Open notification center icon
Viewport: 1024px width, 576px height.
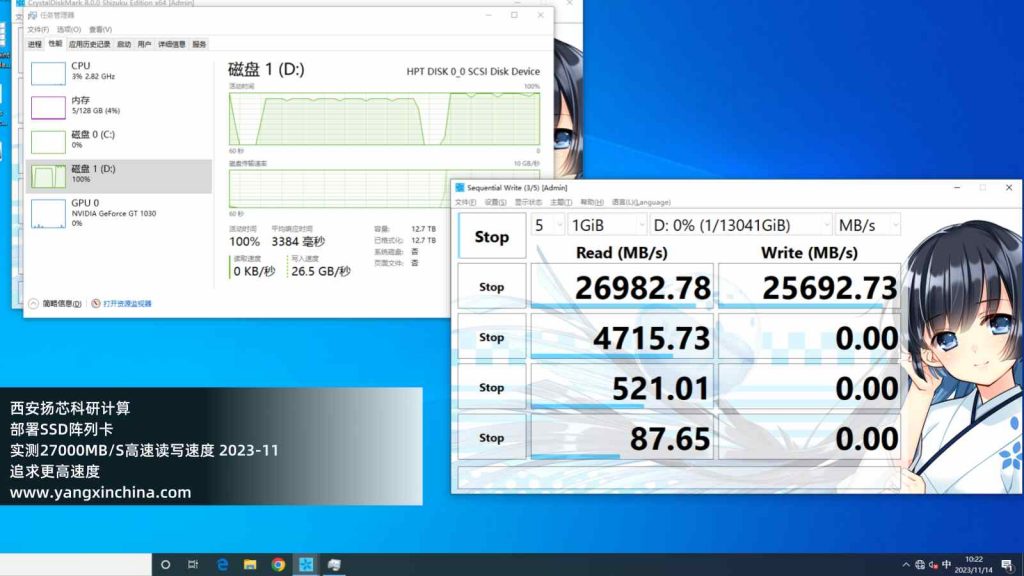pos(1007,565)
